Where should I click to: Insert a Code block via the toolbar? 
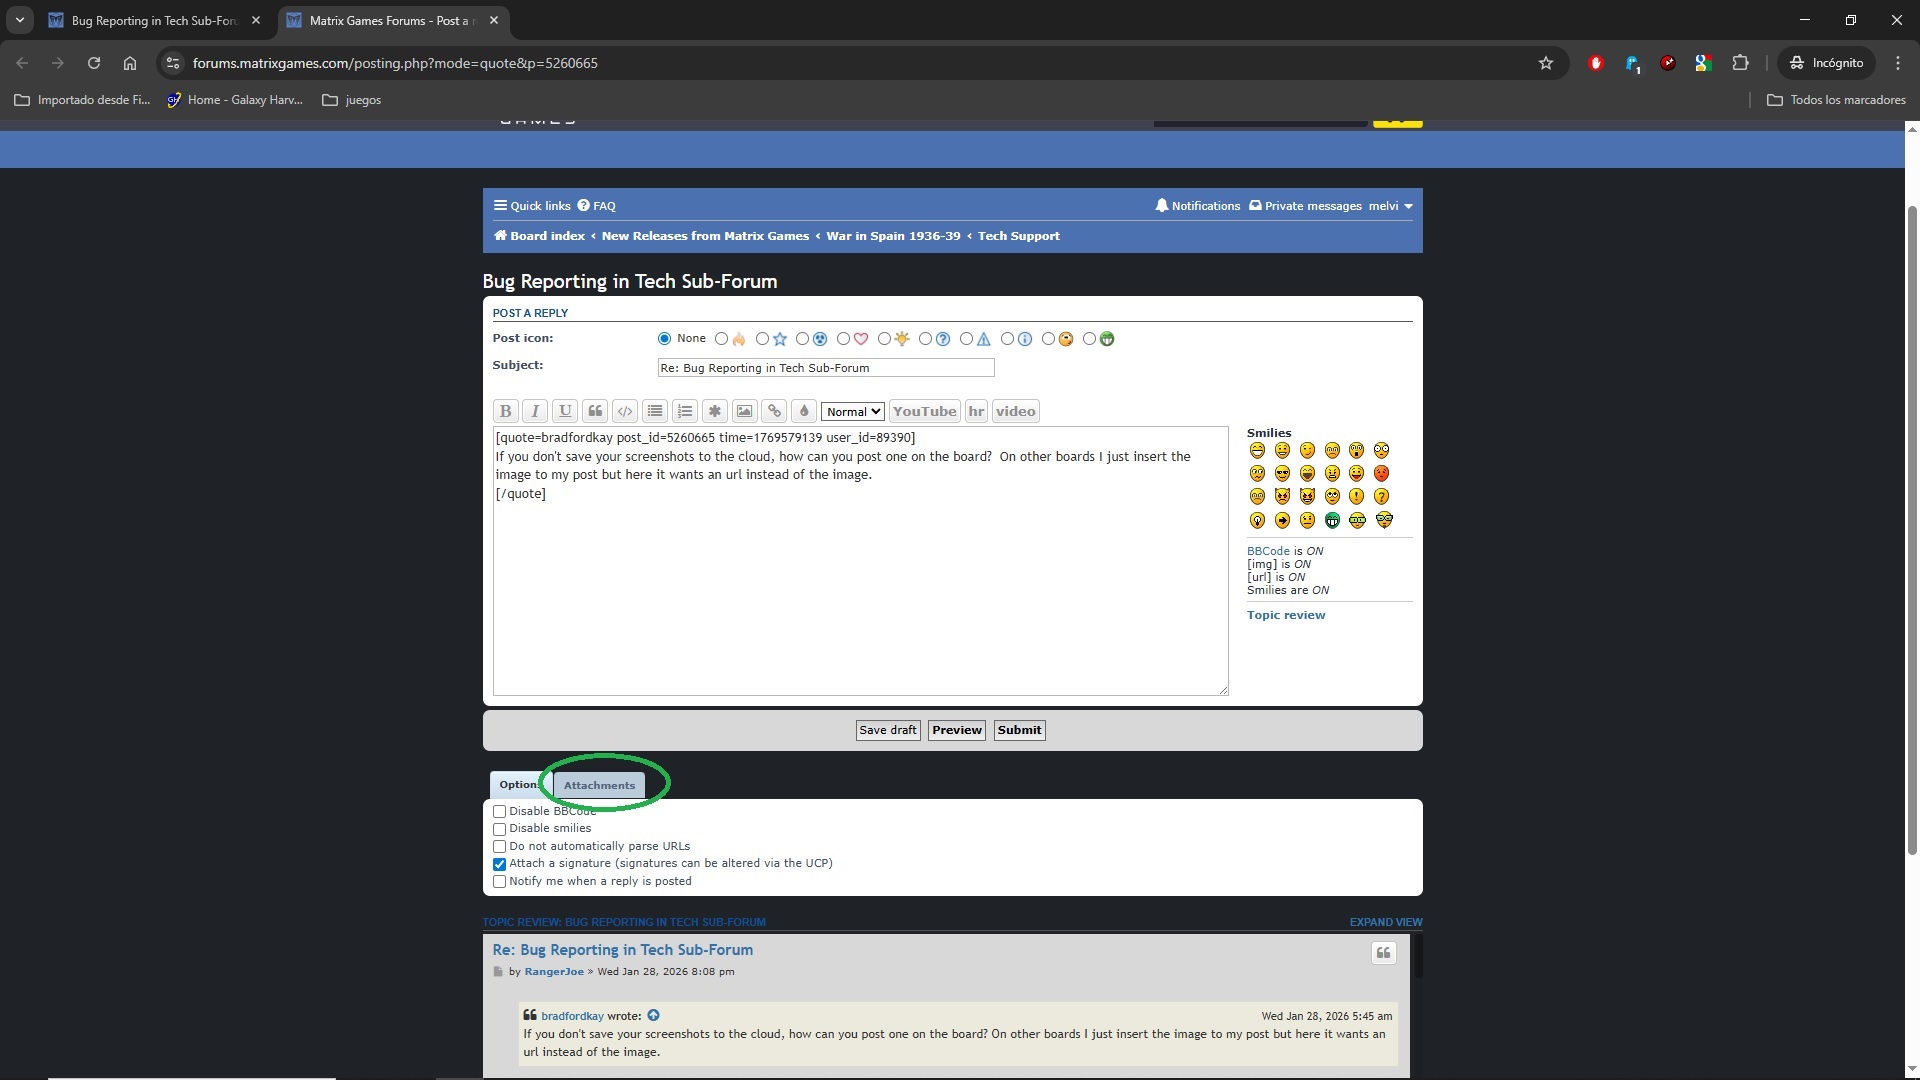(625, 411)
